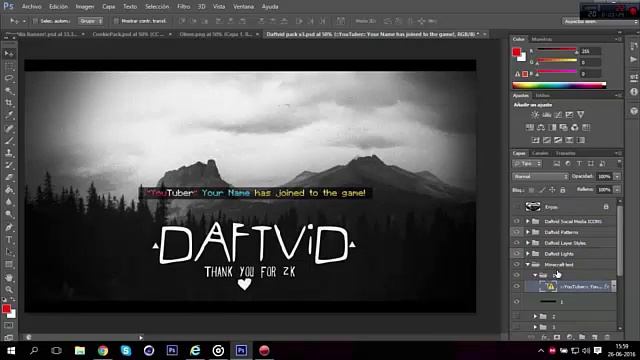Open the Relleno percentage dropdown arrow
640x360 pixels.
pos(617,190)
